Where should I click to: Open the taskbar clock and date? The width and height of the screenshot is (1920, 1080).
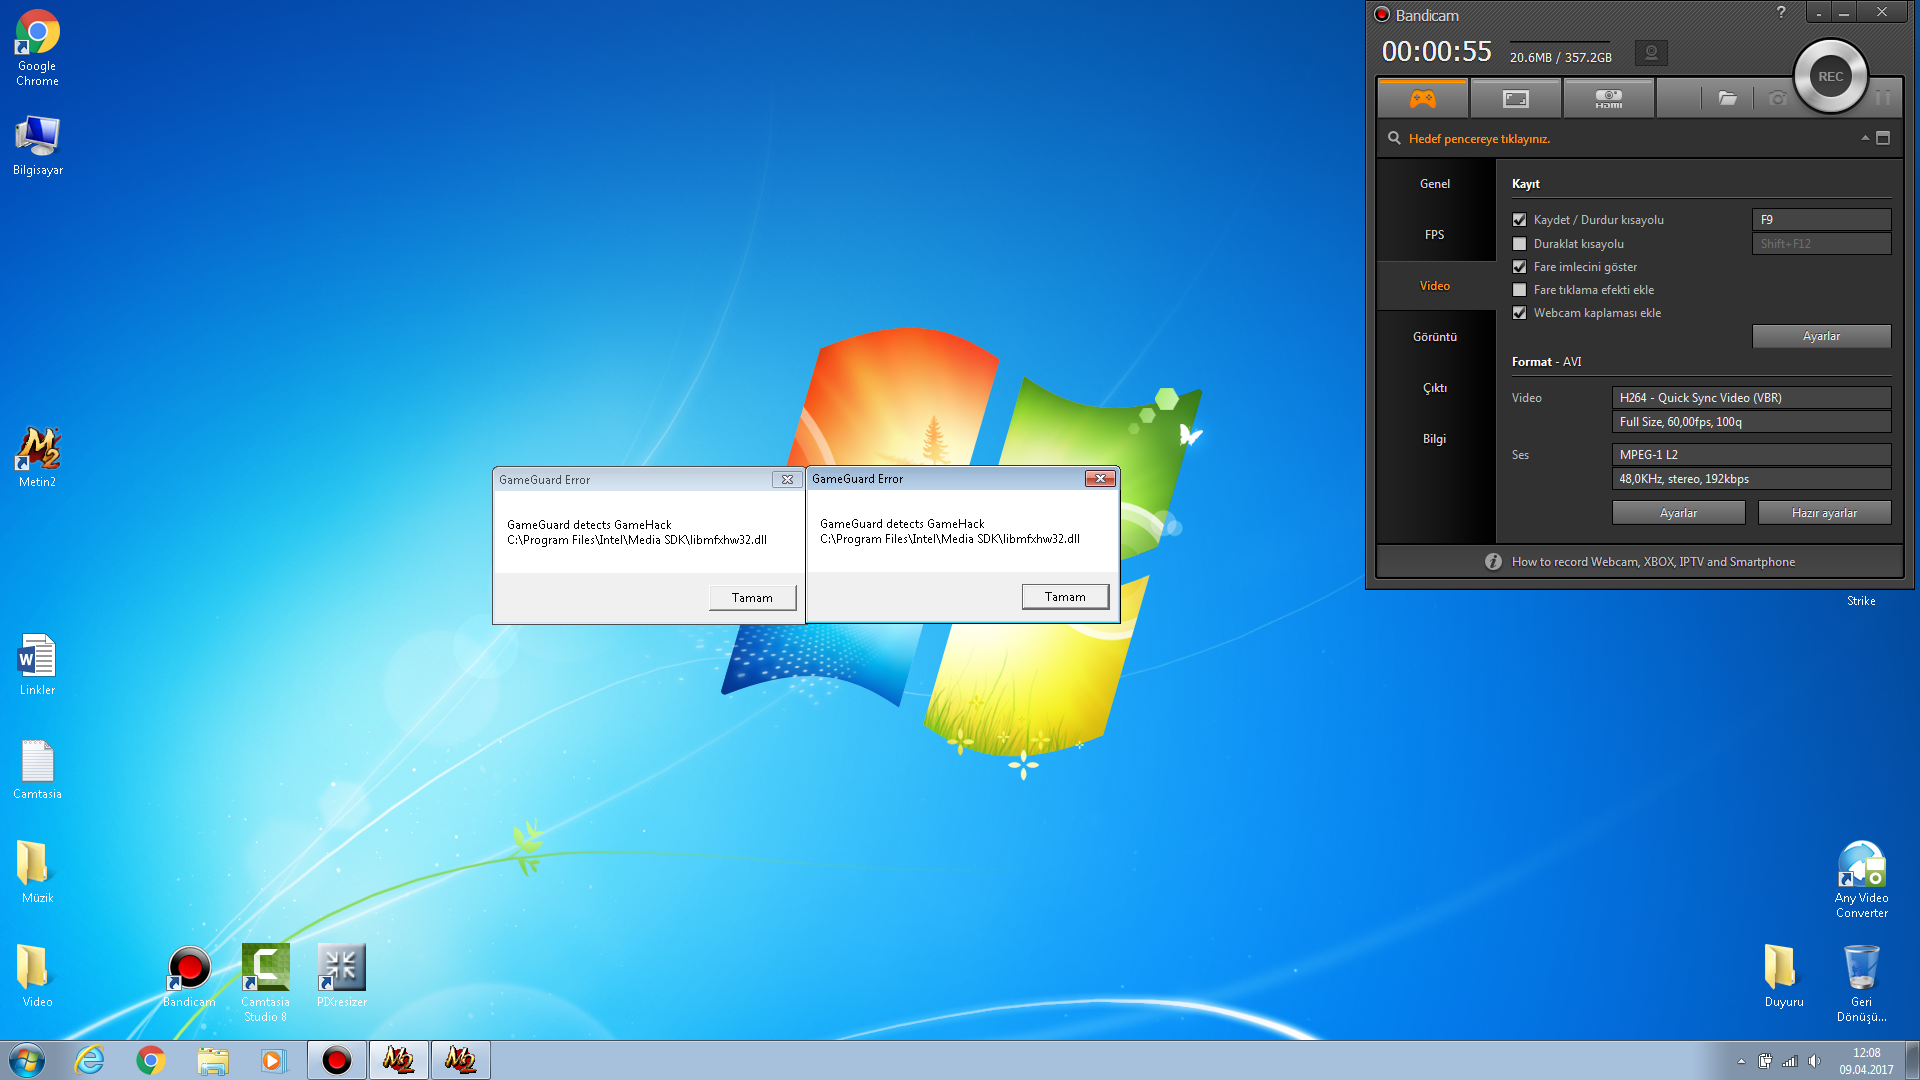pyautogui.click(x=1866, y=1061)
